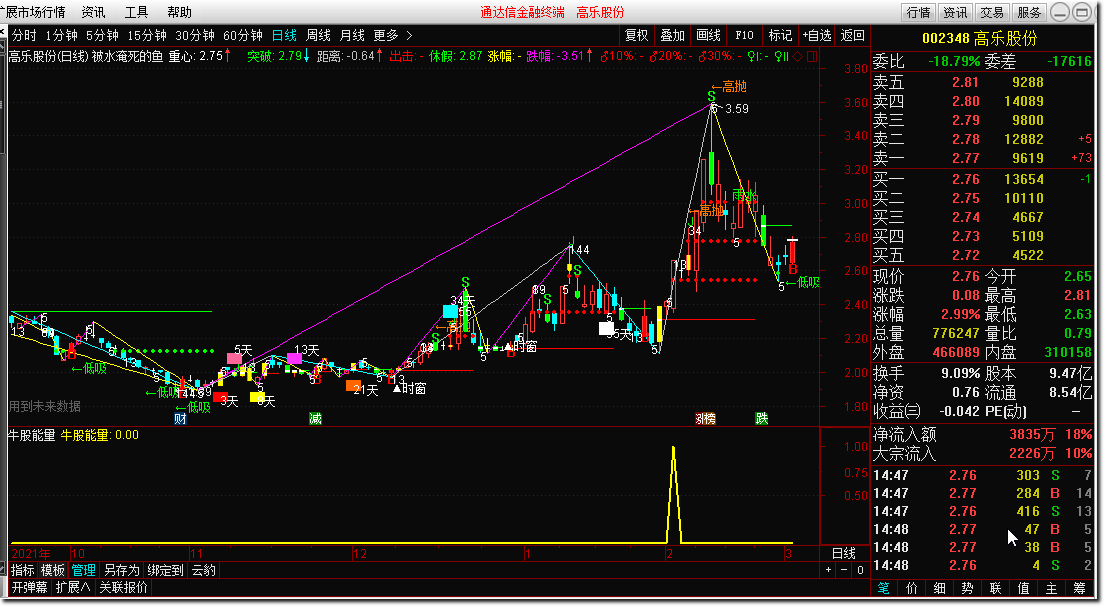Screen dimensions: 1106x607
Task: Click the 跌 marker under the chart
Action: [762, 419]
